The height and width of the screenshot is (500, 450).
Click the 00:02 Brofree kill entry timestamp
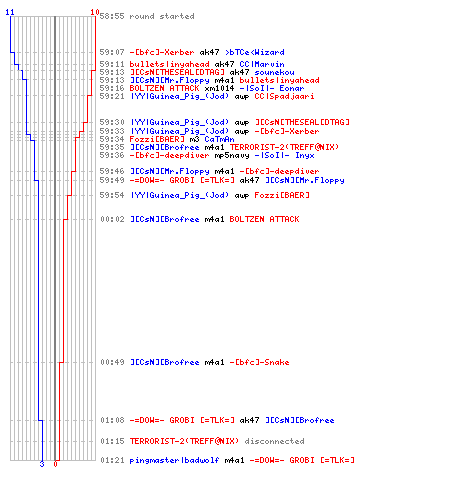tap(112, 219)
